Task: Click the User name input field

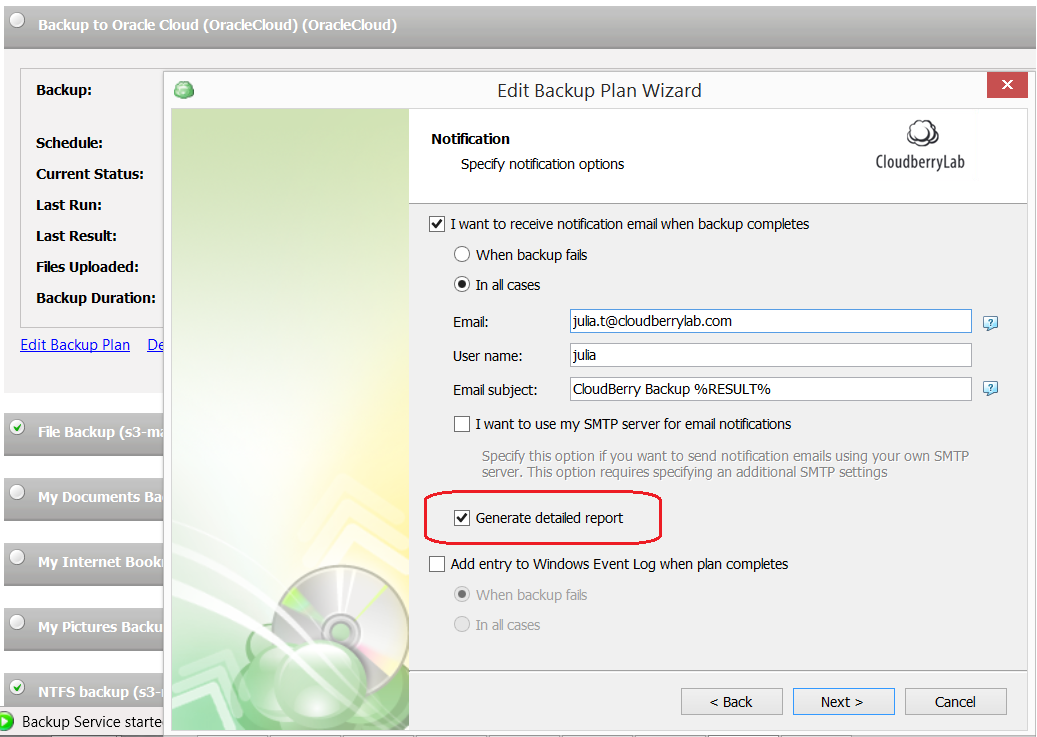Action: (x=770, y=355)
